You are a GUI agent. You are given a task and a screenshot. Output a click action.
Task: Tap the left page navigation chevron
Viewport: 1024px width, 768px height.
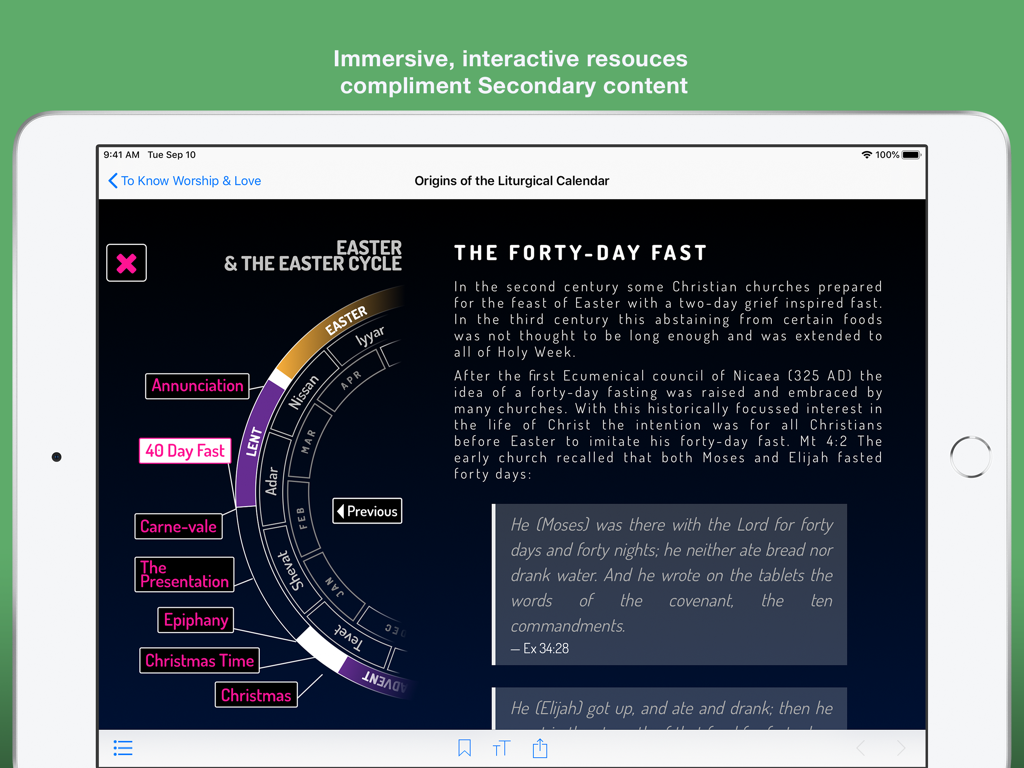point(862,747)
